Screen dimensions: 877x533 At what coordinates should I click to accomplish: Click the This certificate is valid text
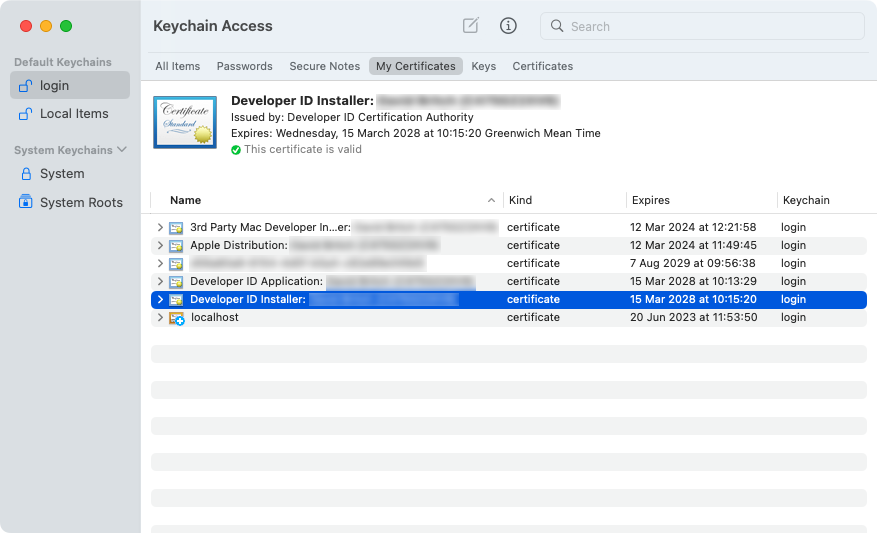click(303, 149)
